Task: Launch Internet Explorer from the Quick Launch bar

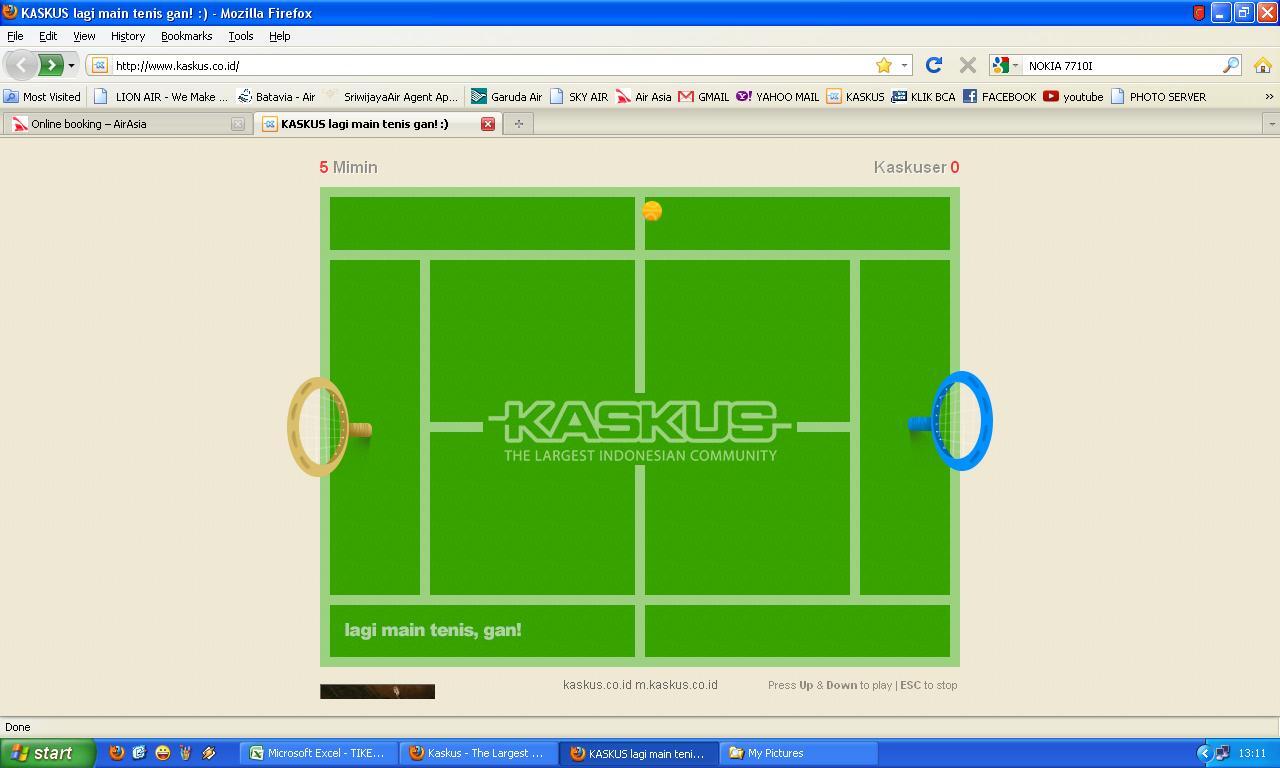Action: [x=139, y=753]
